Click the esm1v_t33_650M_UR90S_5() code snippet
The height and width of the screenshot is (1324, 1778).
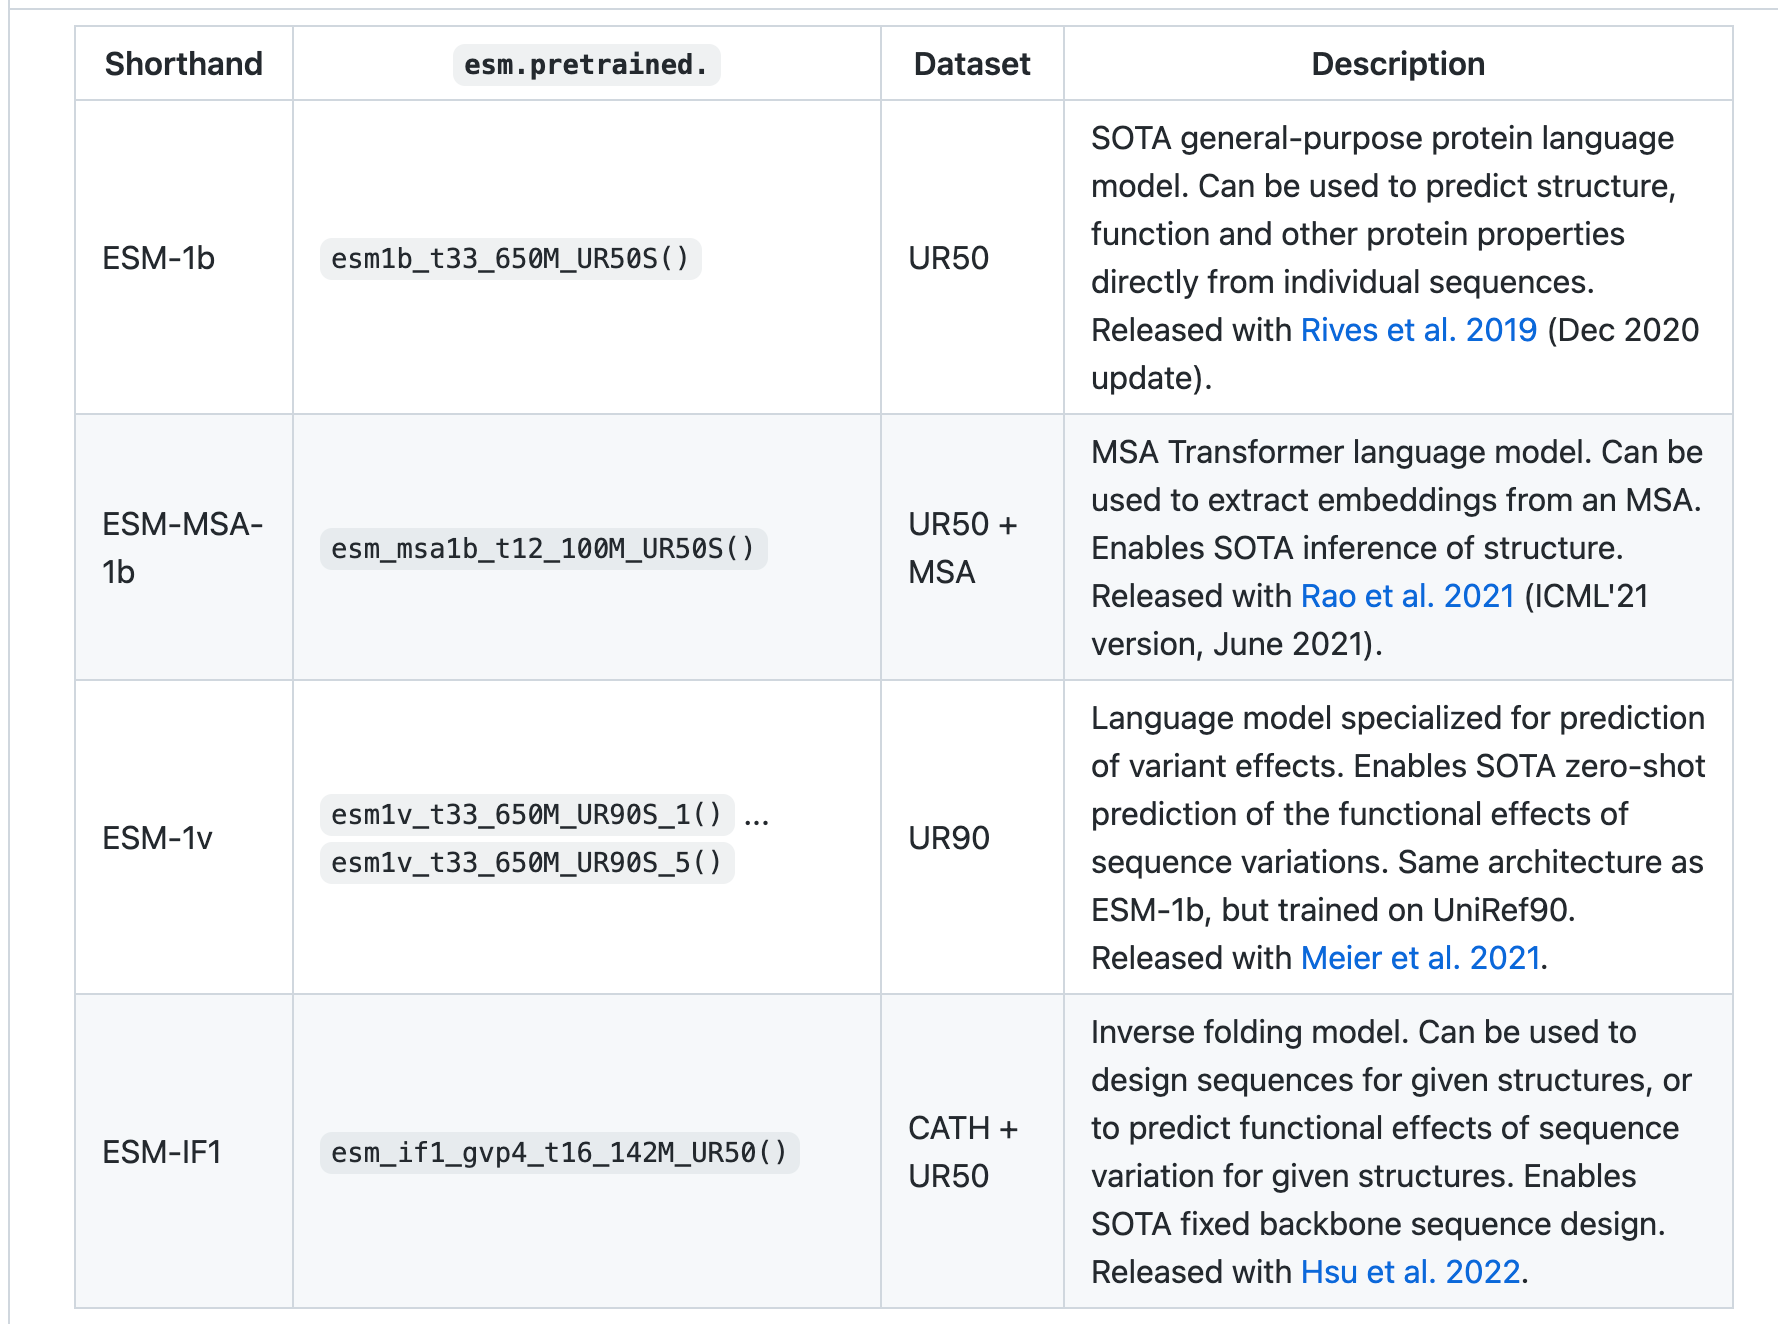click(526, 863)
